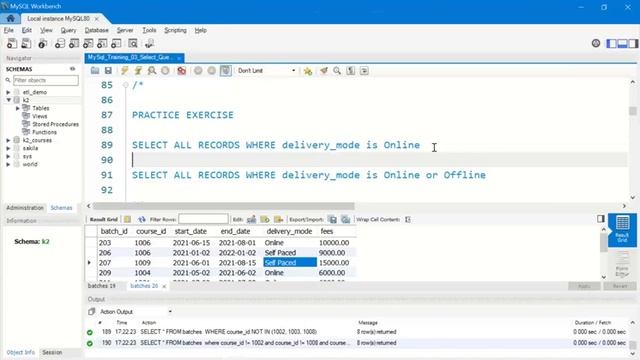Export recordset to external file icon
Screen dimensions: 640x360
coord(333,220)
